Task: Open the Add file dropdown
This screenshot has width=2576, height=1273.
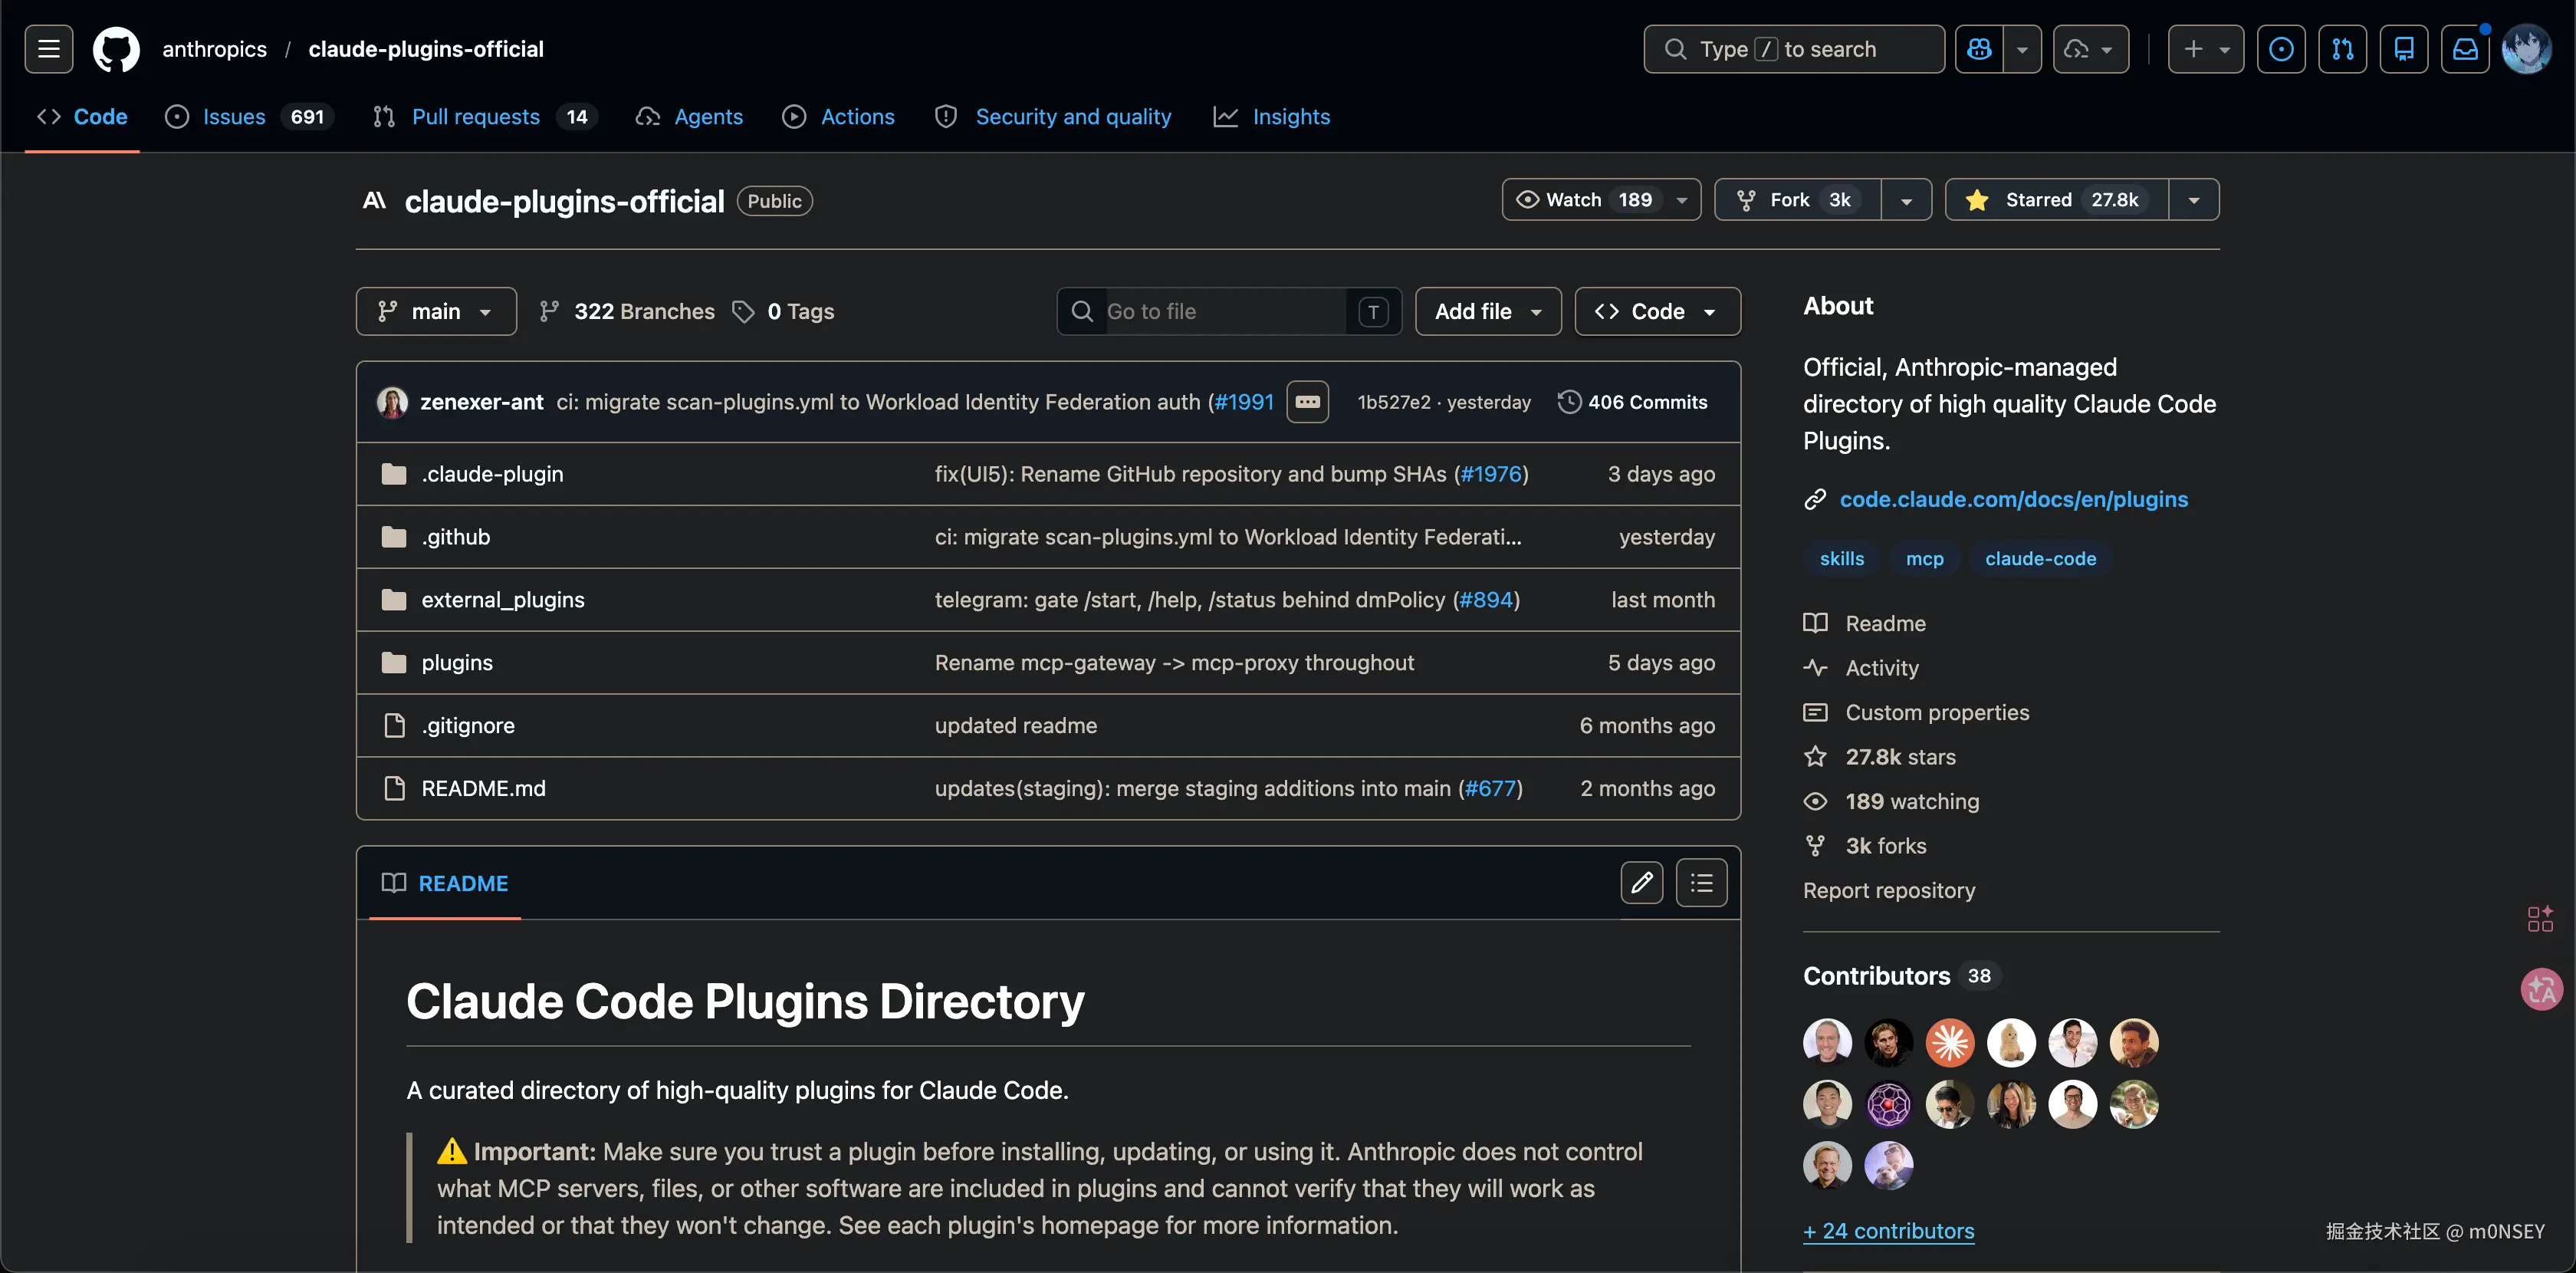Action: click(1488, 311)
